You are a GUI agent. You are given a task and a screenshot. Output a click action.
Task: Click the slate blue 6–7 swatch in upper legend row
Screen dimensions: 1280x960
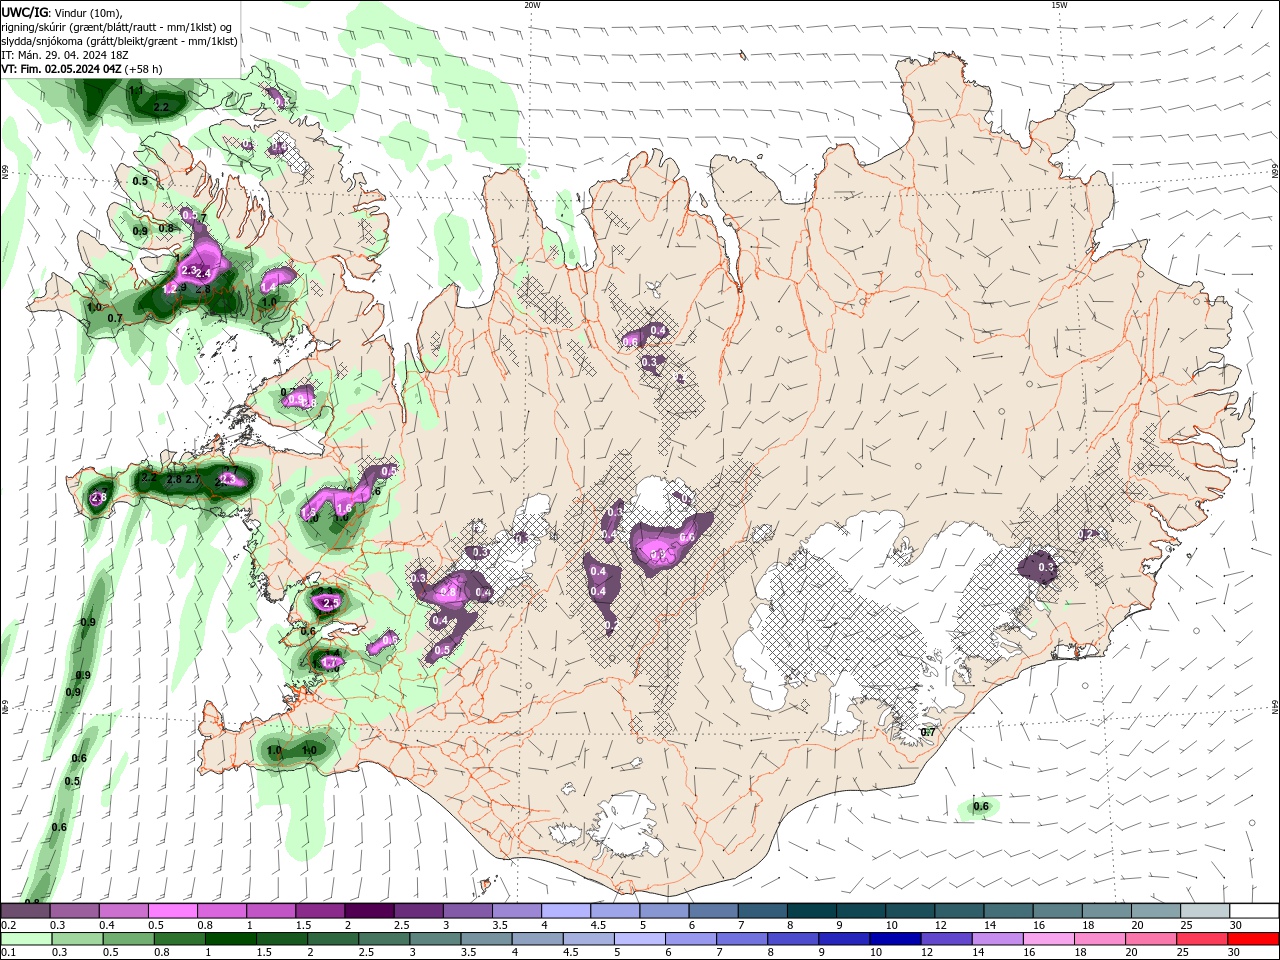713,911
